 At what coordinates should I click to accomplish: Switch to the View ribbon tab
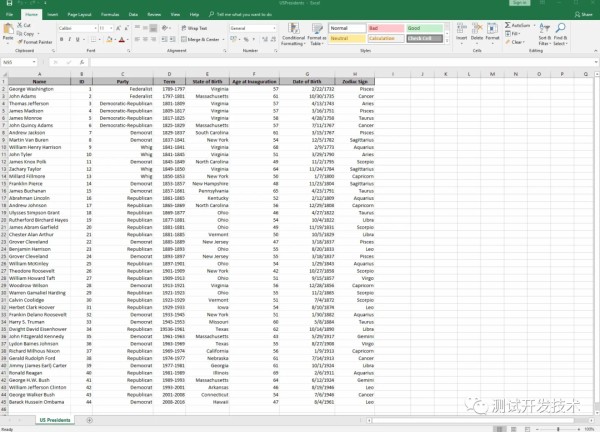pyautogui.click(x=175, y=15)
